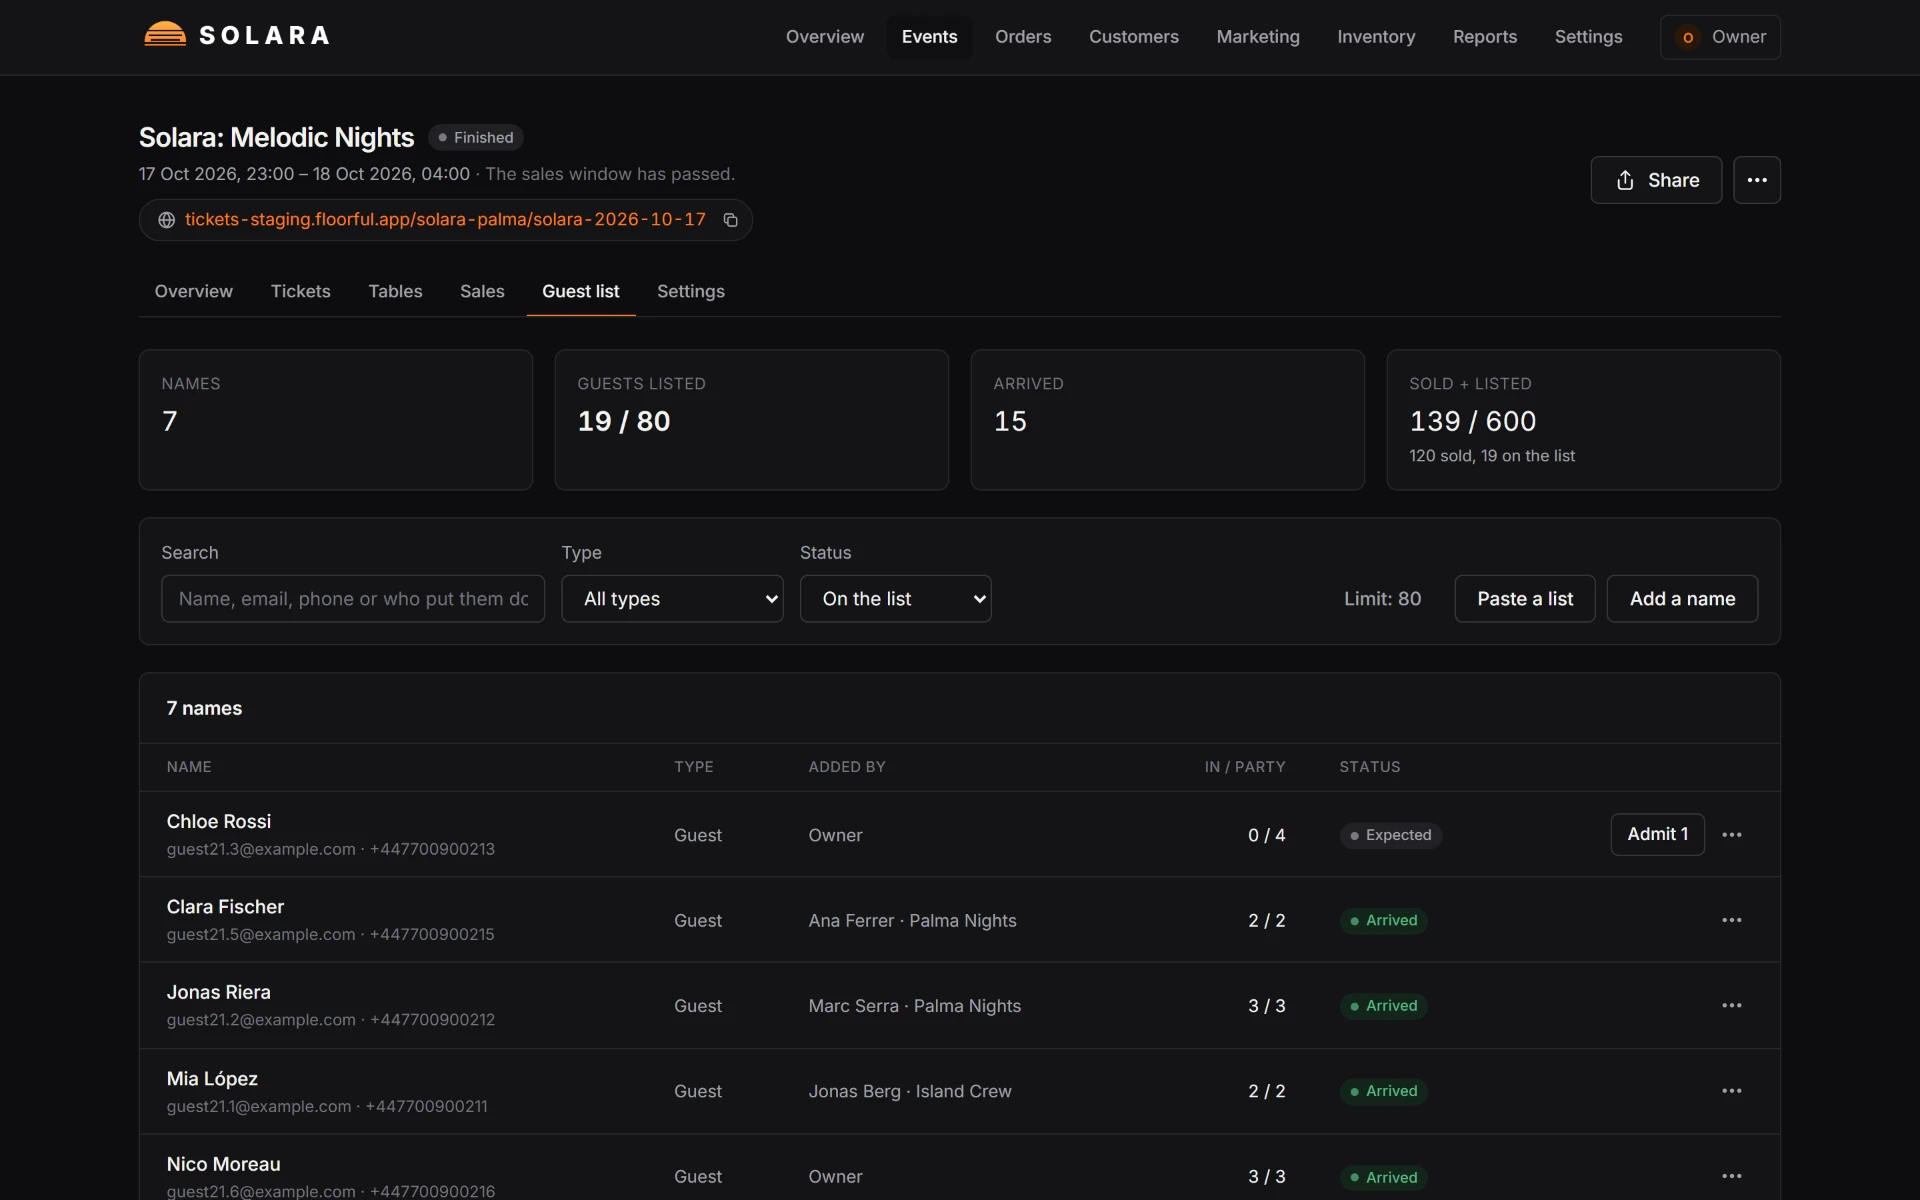The image size is (1920, 1200).
Task: Open the tickets-staging event link
Action: (445, 219)
